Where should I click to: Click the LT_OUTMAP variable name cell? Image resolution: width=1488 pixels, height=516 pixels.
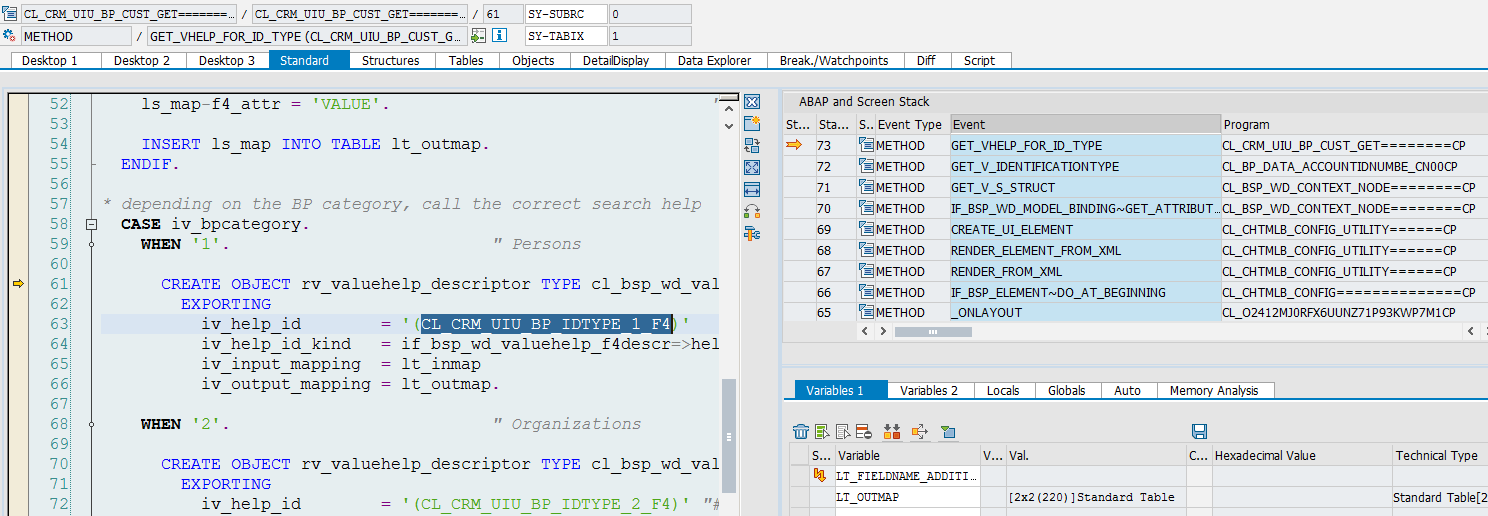(908, 497)
